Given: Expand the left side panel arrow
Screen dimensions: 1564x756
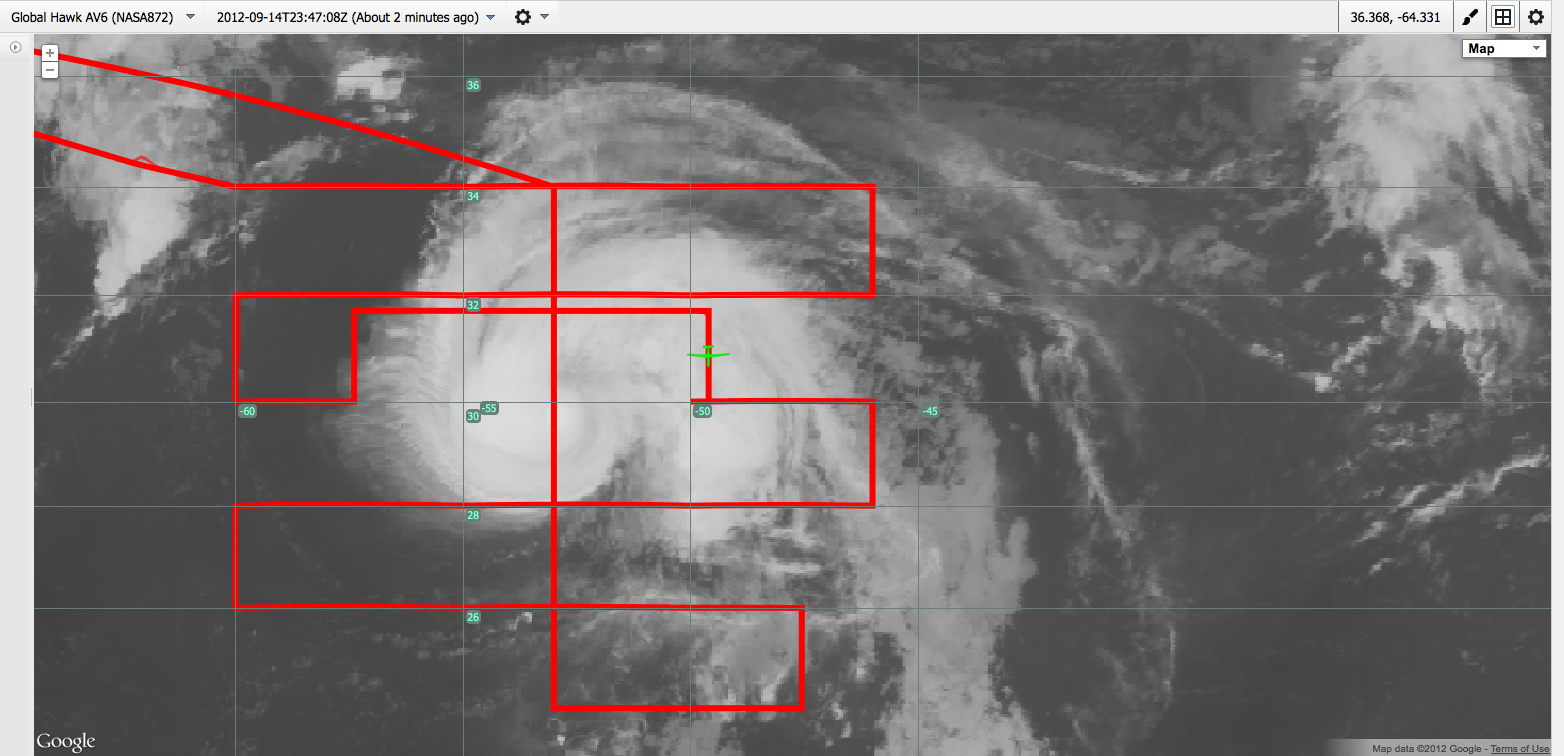Looking at the screenshot, I should pyautogui.click(x=15, y=47).
